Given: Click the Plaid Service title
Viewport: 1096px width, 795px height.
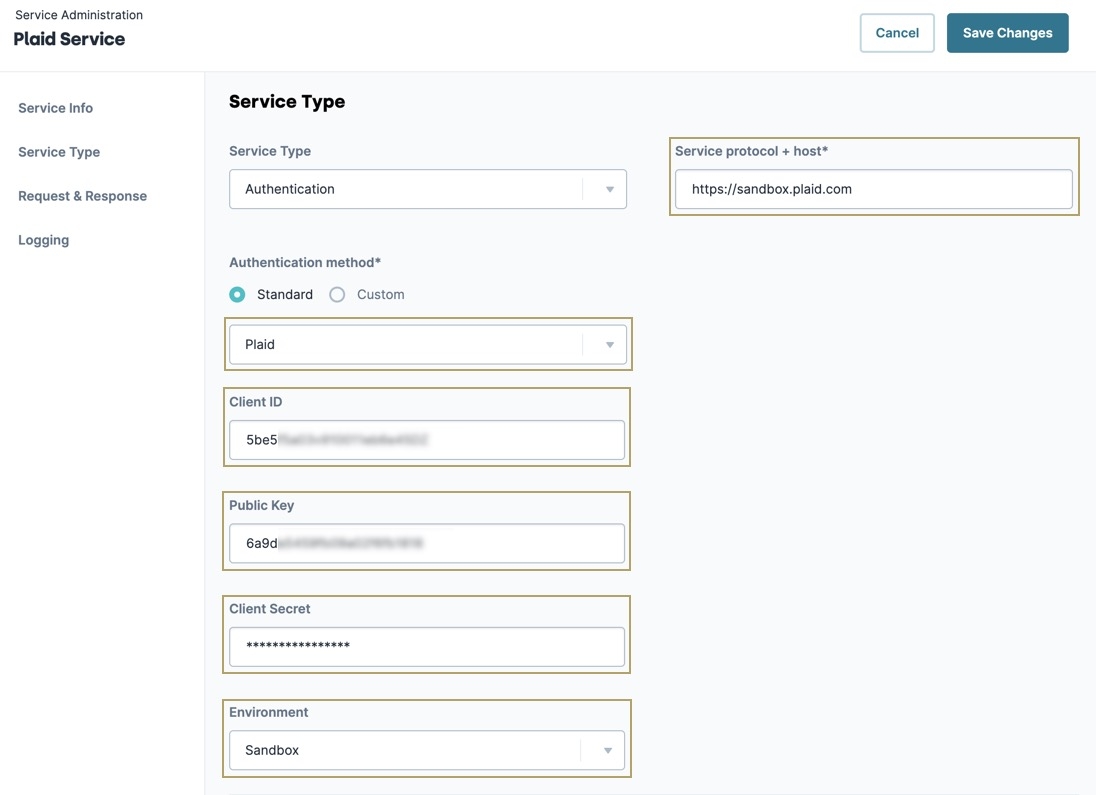Looking at the screenshot, I should click(69, 39).
